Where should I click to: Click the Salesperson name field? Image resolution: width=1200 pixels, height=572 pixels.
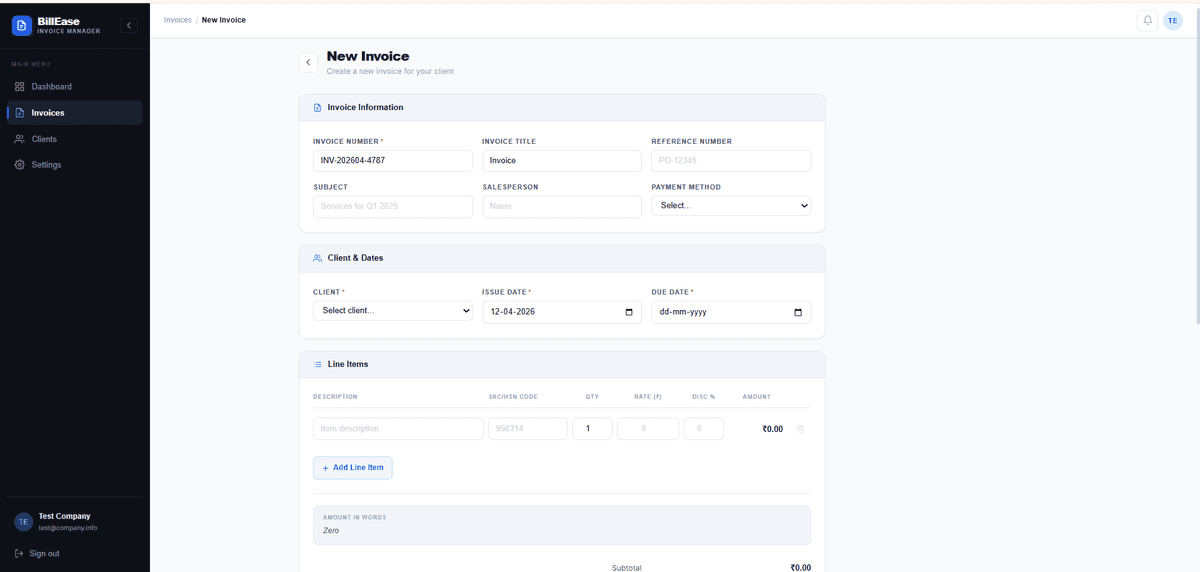[562, 206]
